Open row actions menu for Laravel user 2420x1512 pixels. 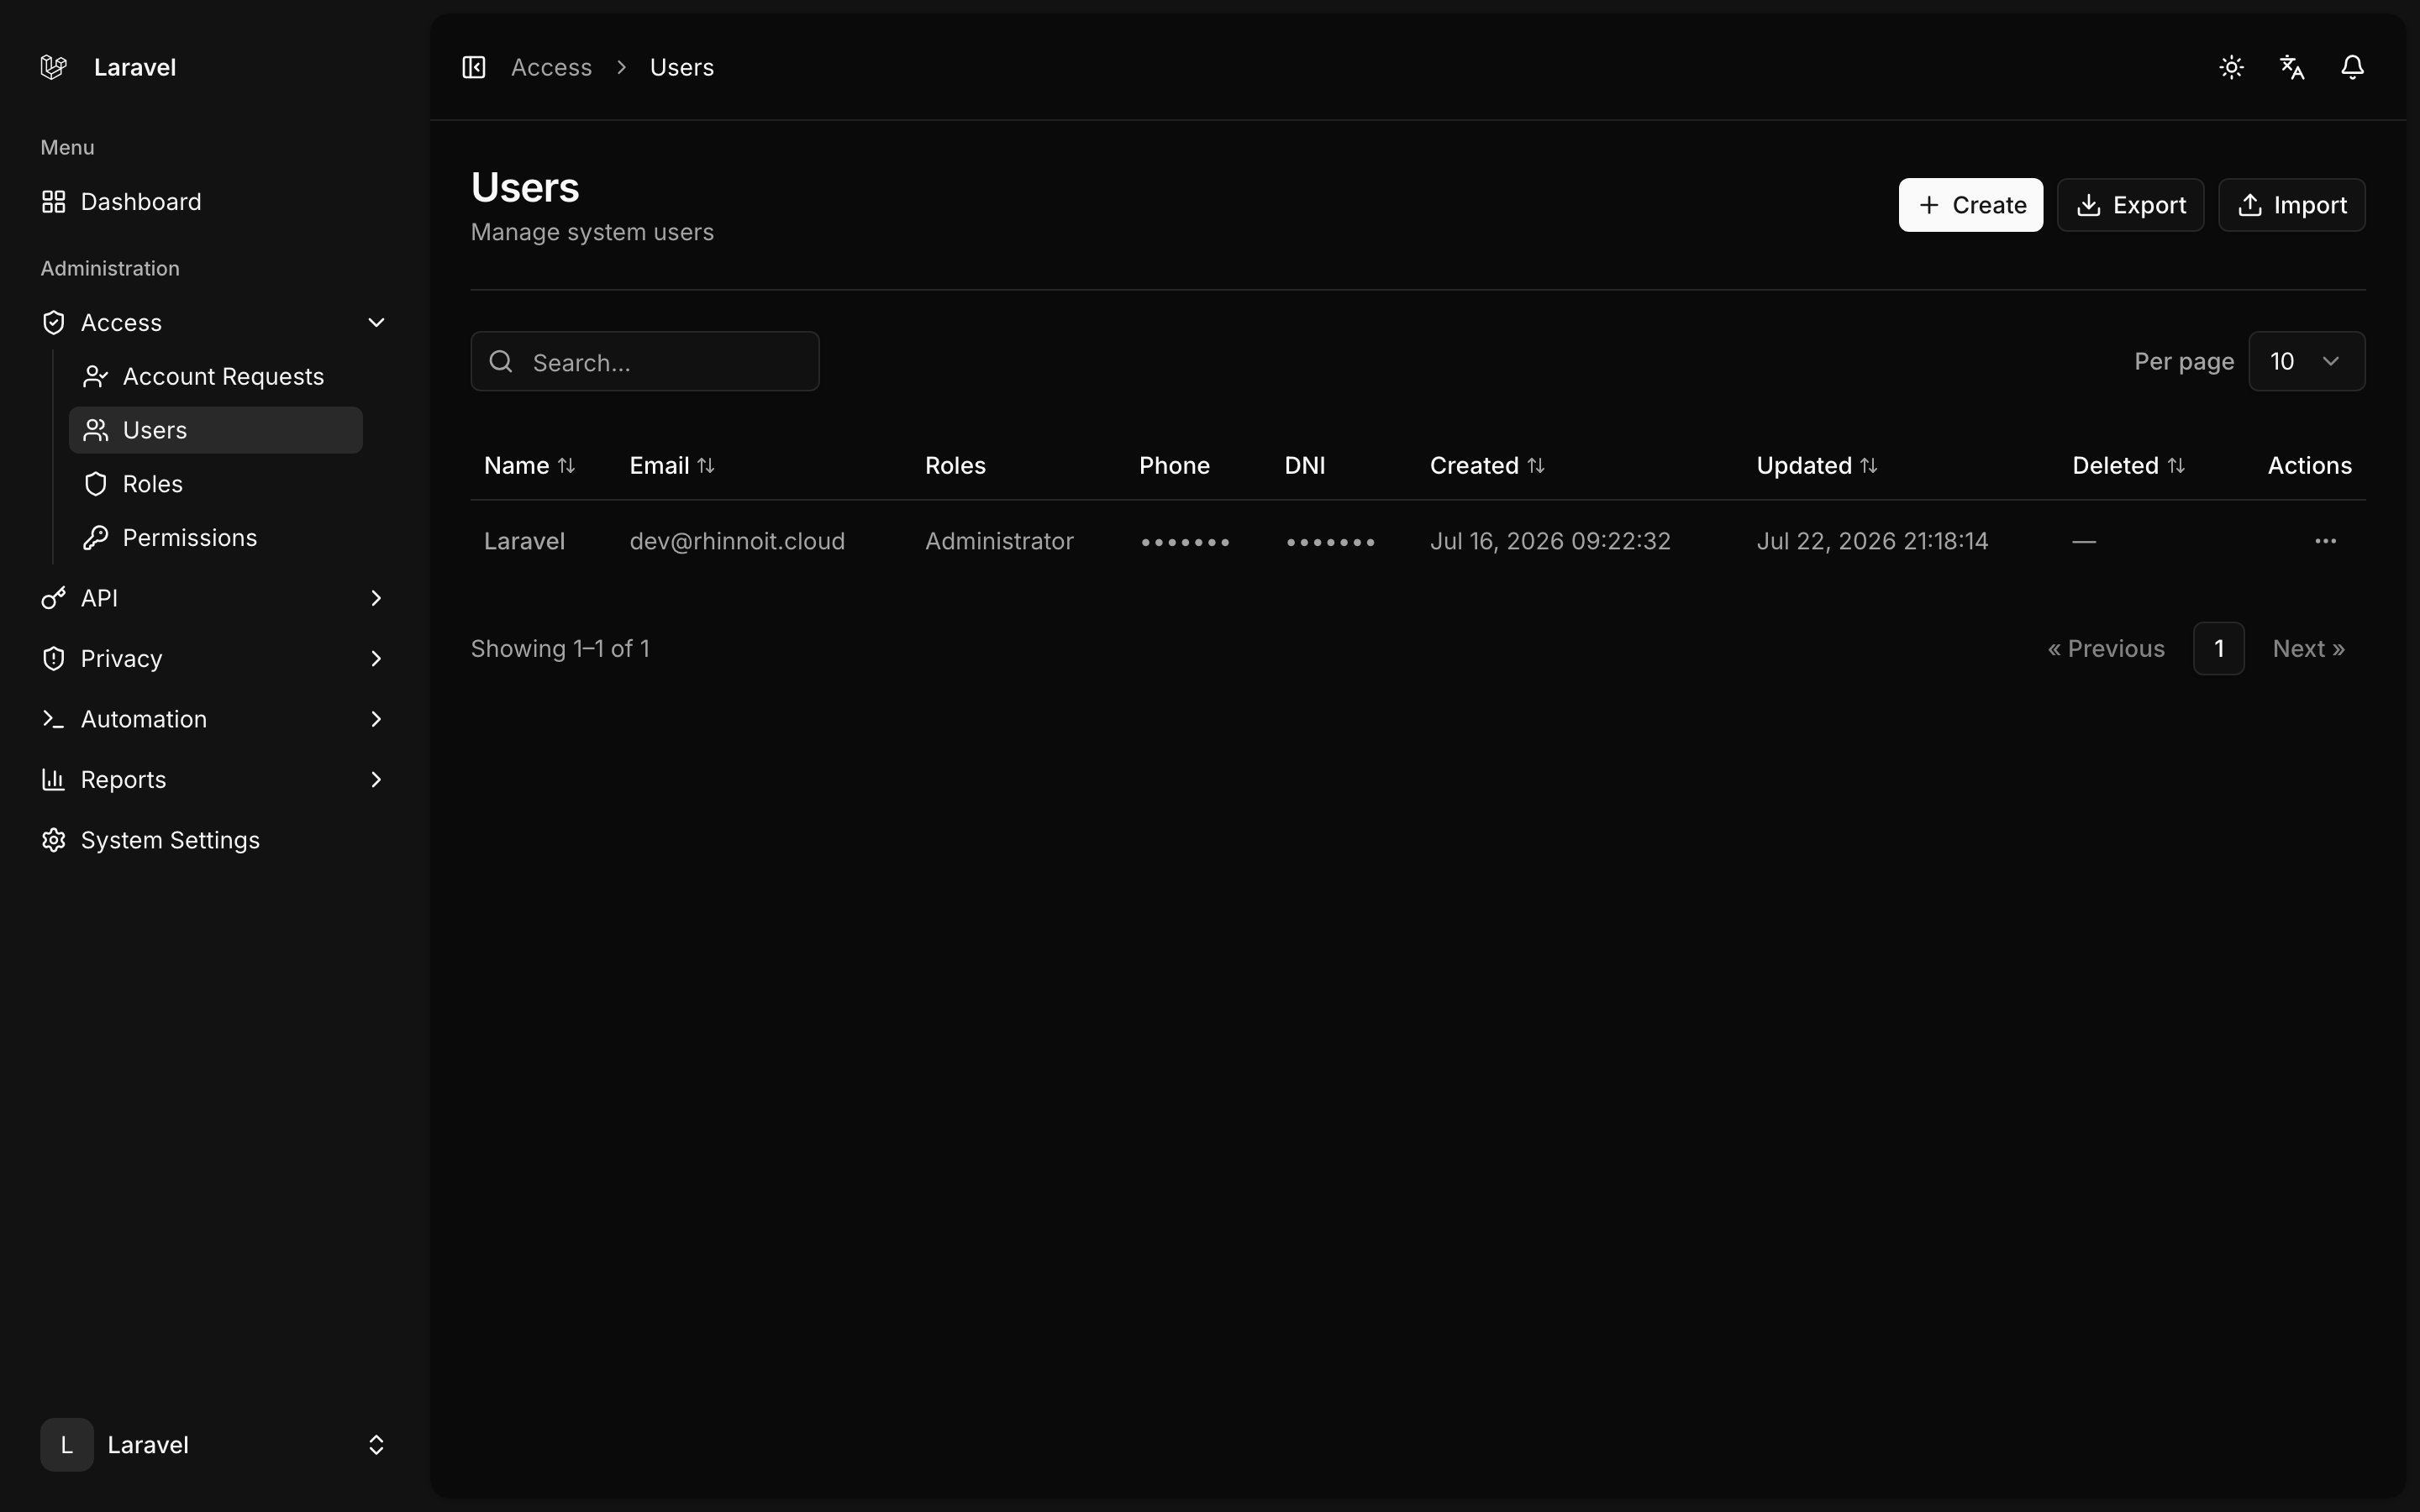[2325, 541]
